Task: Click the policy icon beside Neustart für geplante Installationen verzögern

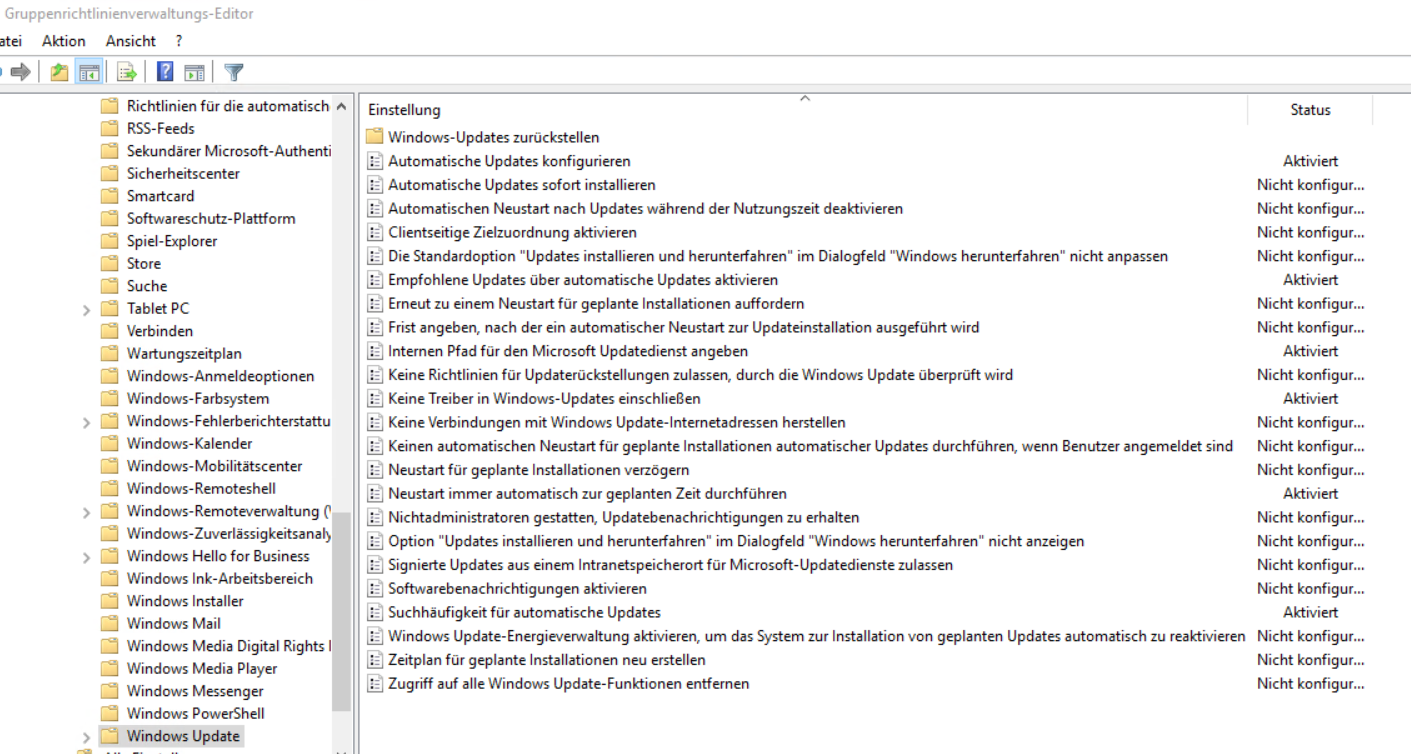Action: click(375, 470)
